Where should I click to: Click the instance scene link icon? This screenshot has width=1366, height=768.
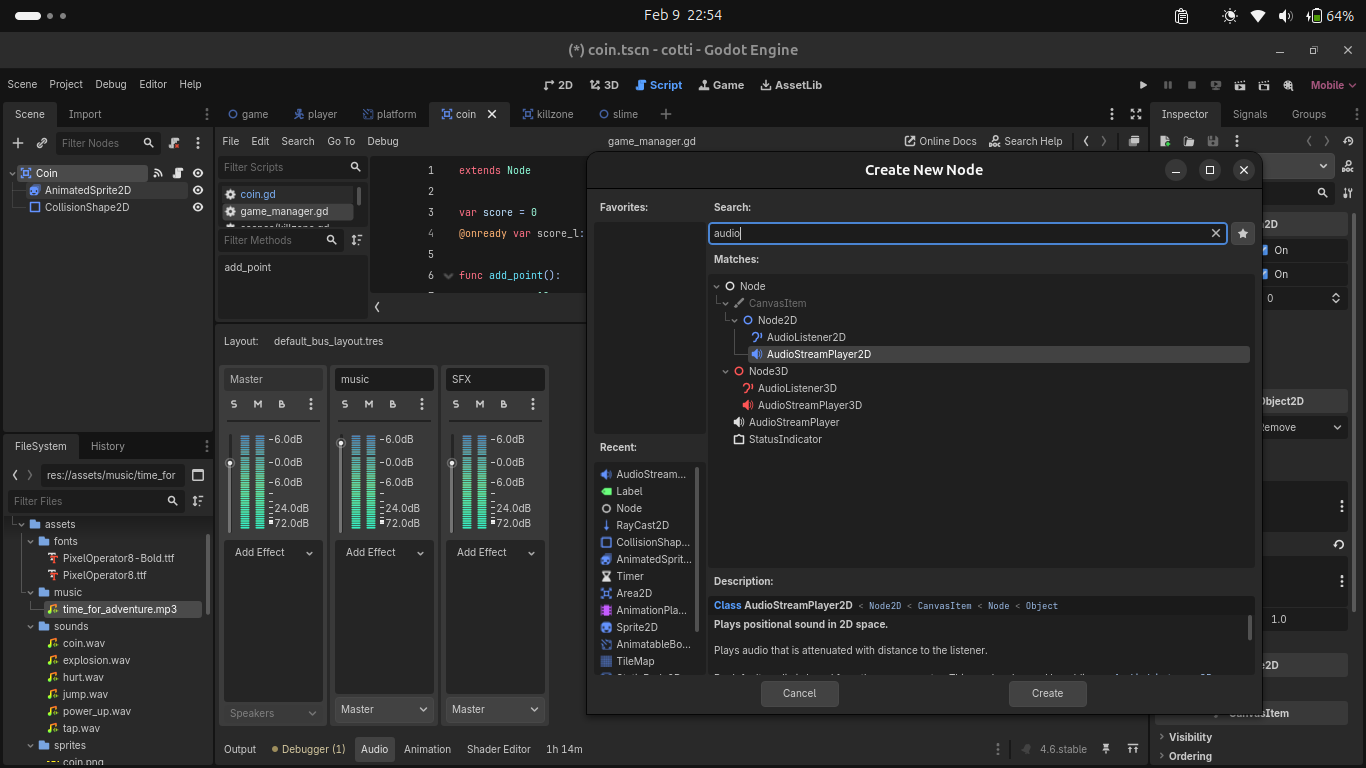click(42, 143)
